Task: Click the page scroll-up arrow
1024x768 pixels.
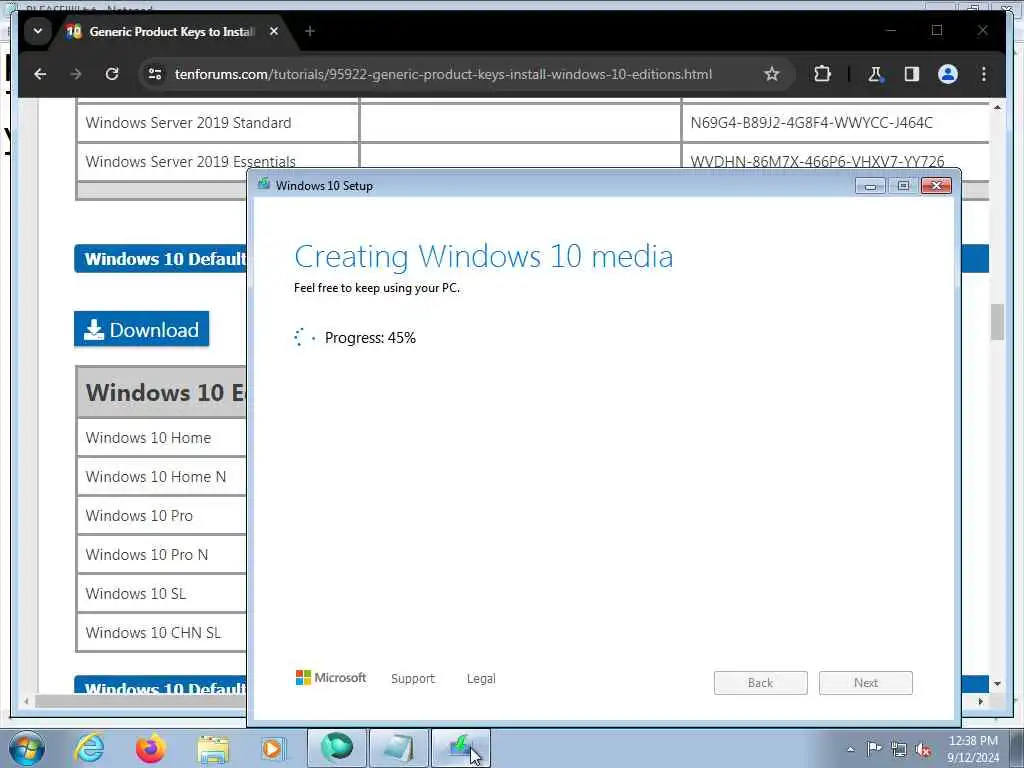Action: (997, 107)
